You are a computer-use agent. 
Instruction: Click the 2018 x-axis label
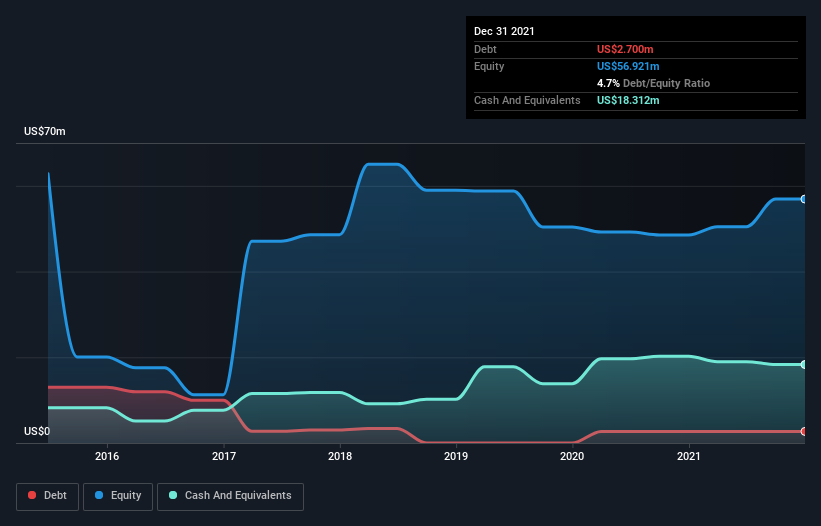[x=340, y=456]
